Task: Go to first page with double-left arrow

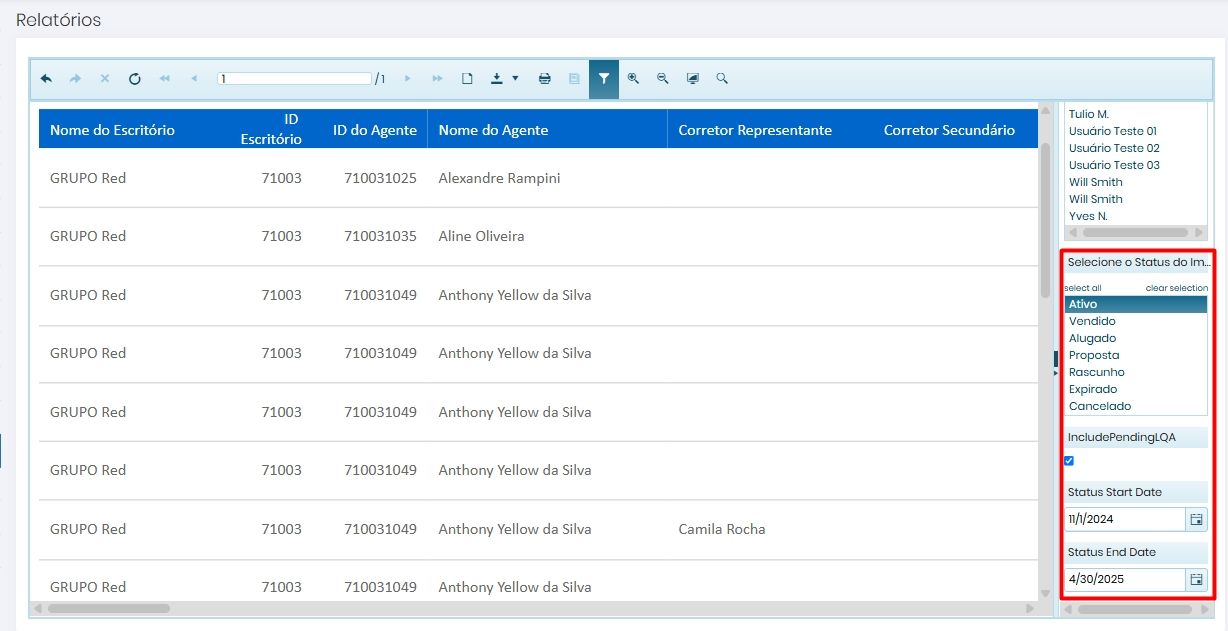Action: pos(165,79)
